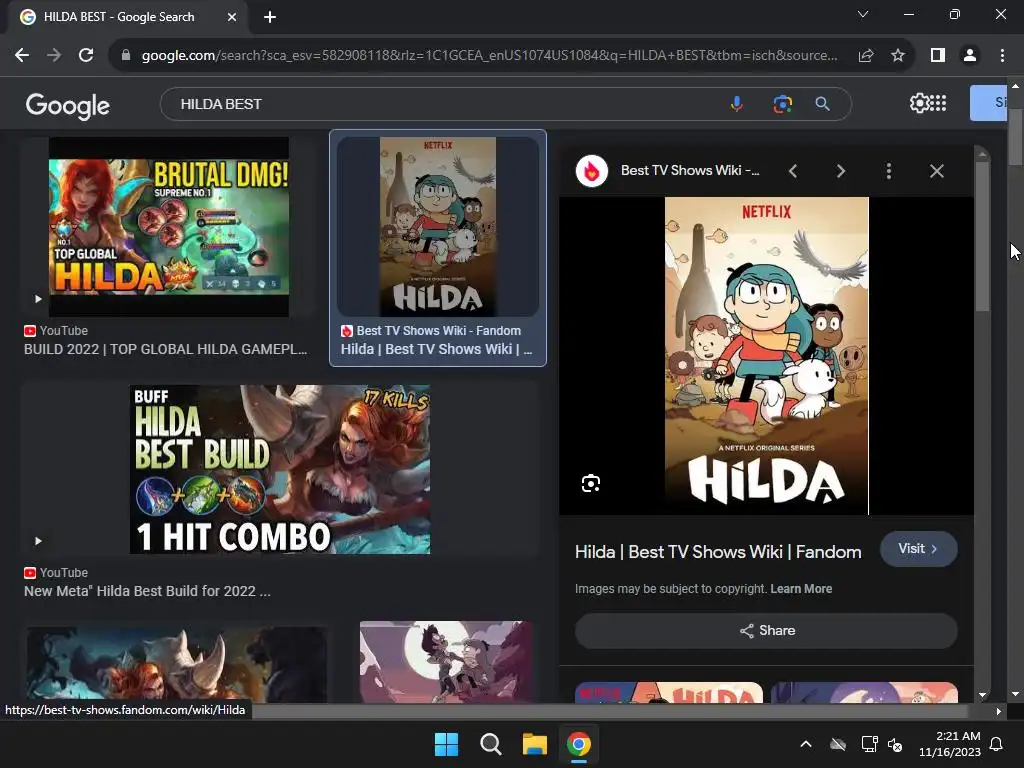Select the Netflix Hilda poster result
Image resolution: width=1024 pixels, height=768 pixels.
tap(438, 227)
